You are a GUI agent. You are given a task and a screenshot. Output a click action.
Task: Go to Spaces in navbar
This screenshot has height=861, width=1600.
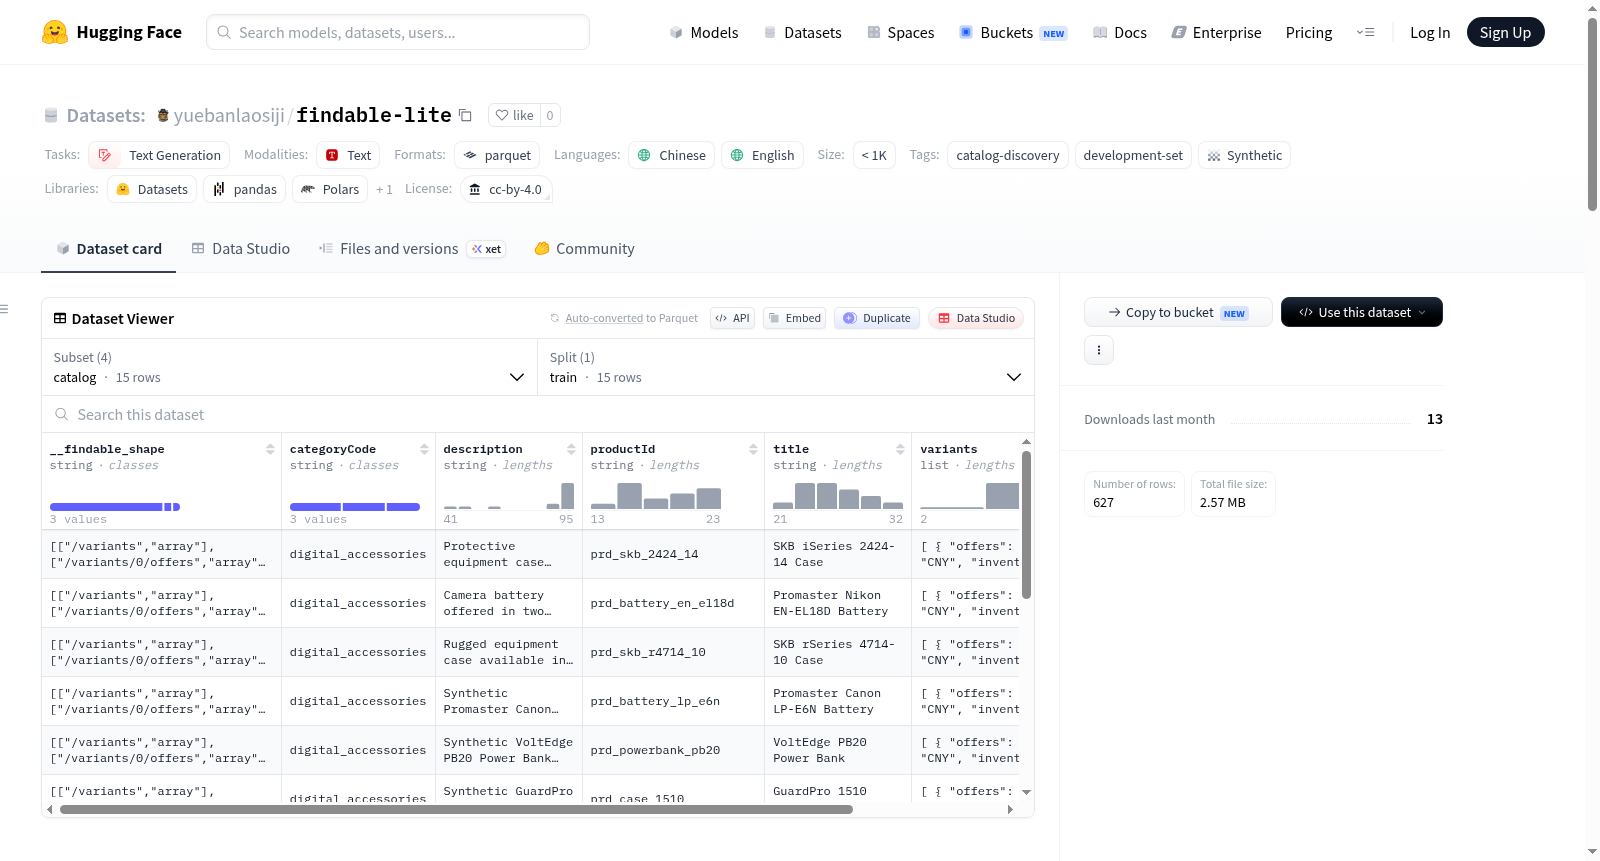[900, 32]
